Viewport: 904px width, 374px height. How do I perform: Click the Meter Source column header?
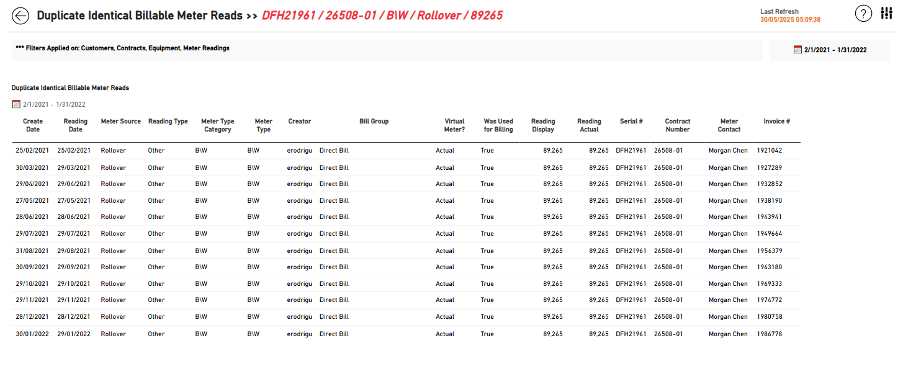click(x=120, y=121)
